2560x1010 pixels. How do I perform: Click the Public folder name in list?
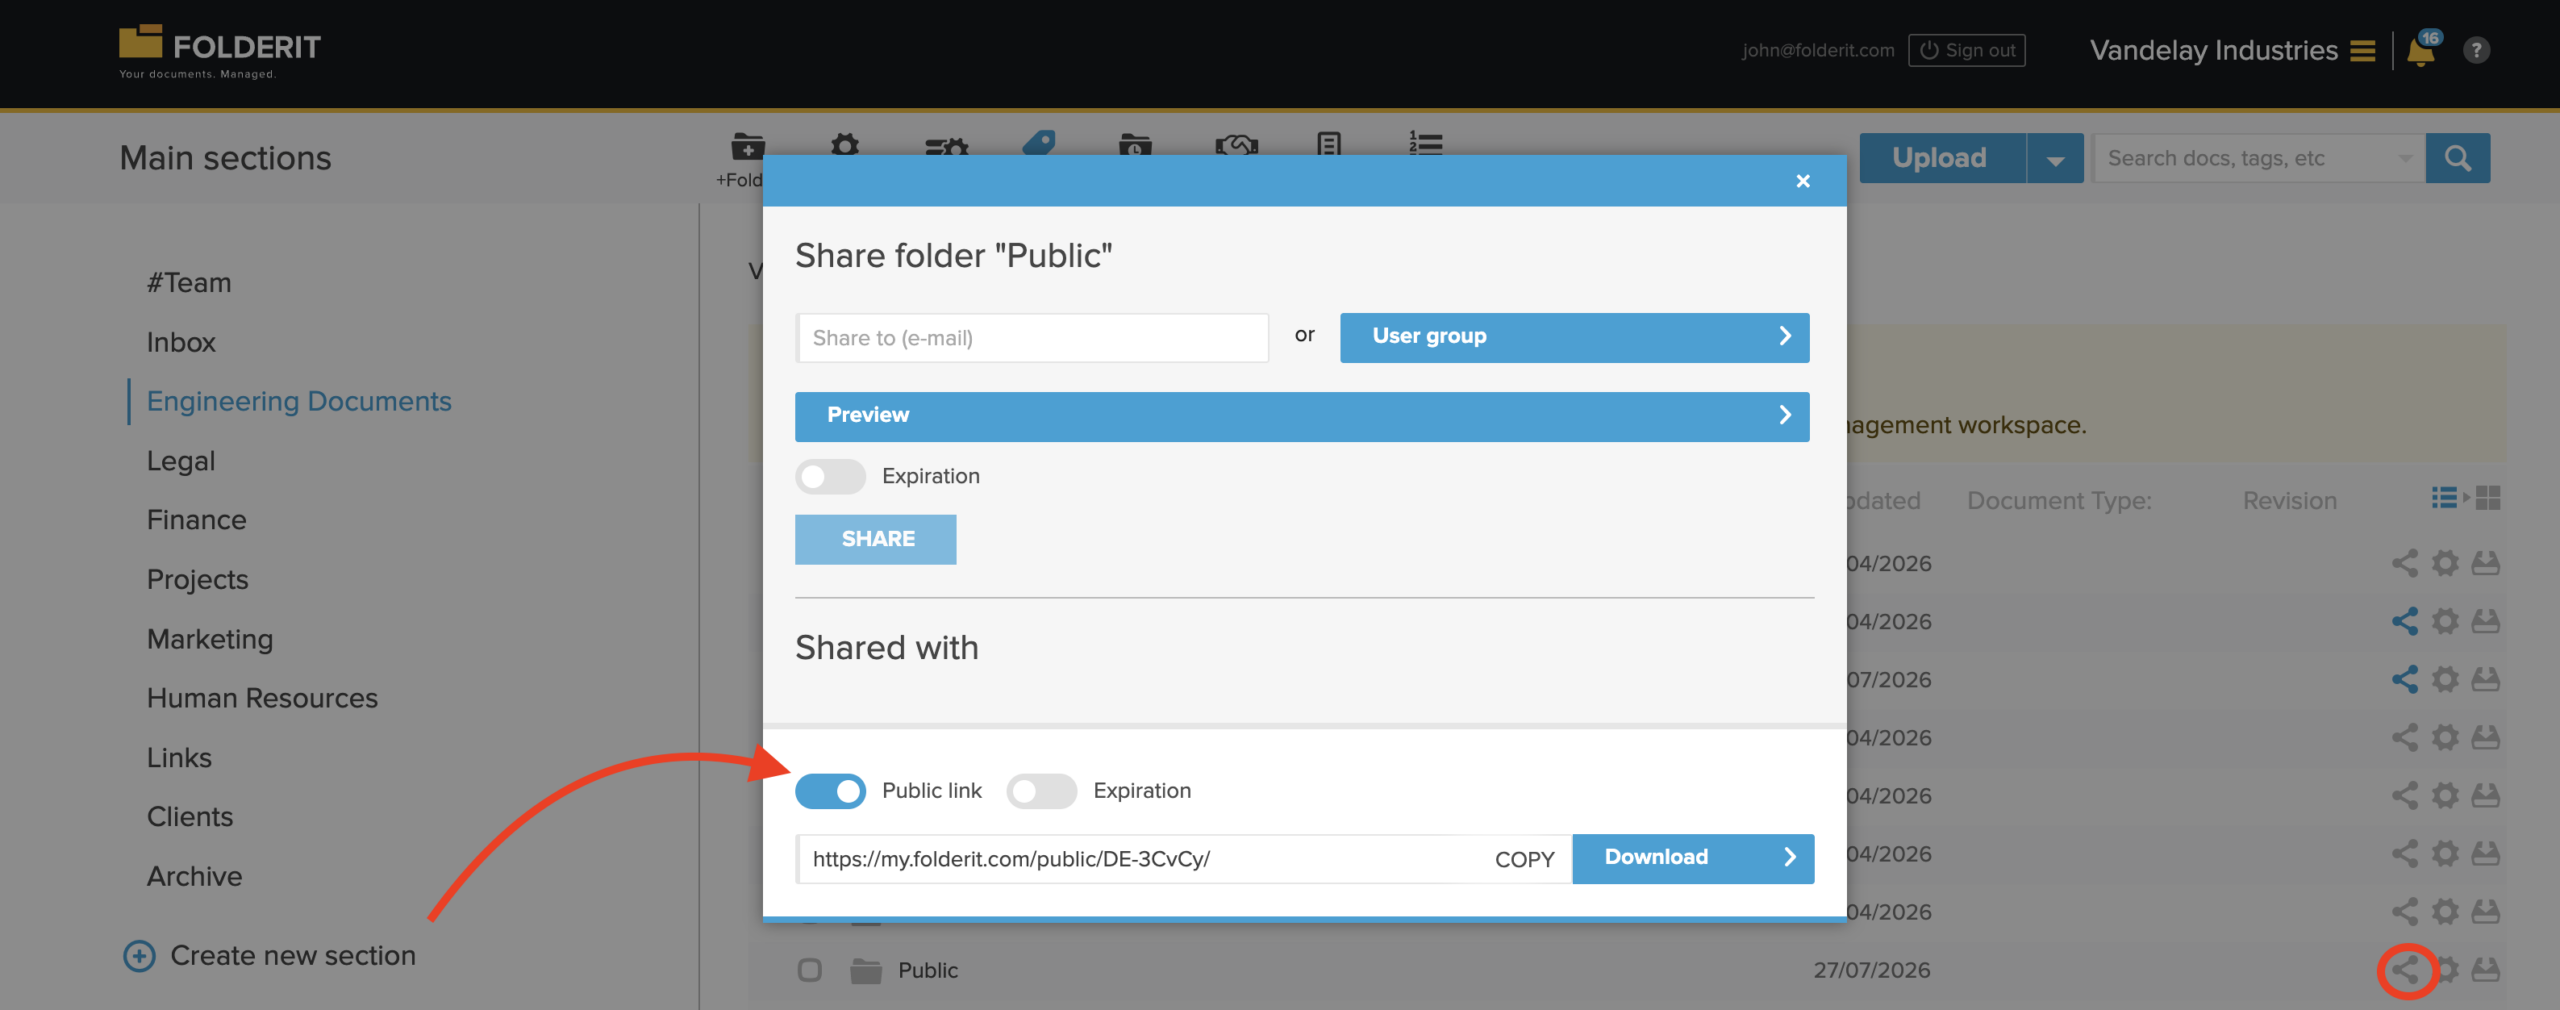pyautogui.click(x=928, y=970)
